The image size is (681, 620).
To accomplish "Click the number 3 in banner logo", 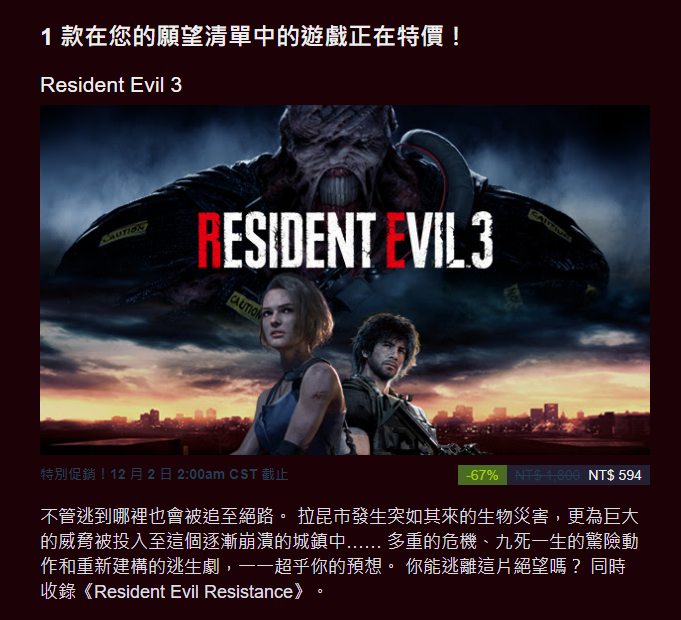I will [x=481, y=240].
